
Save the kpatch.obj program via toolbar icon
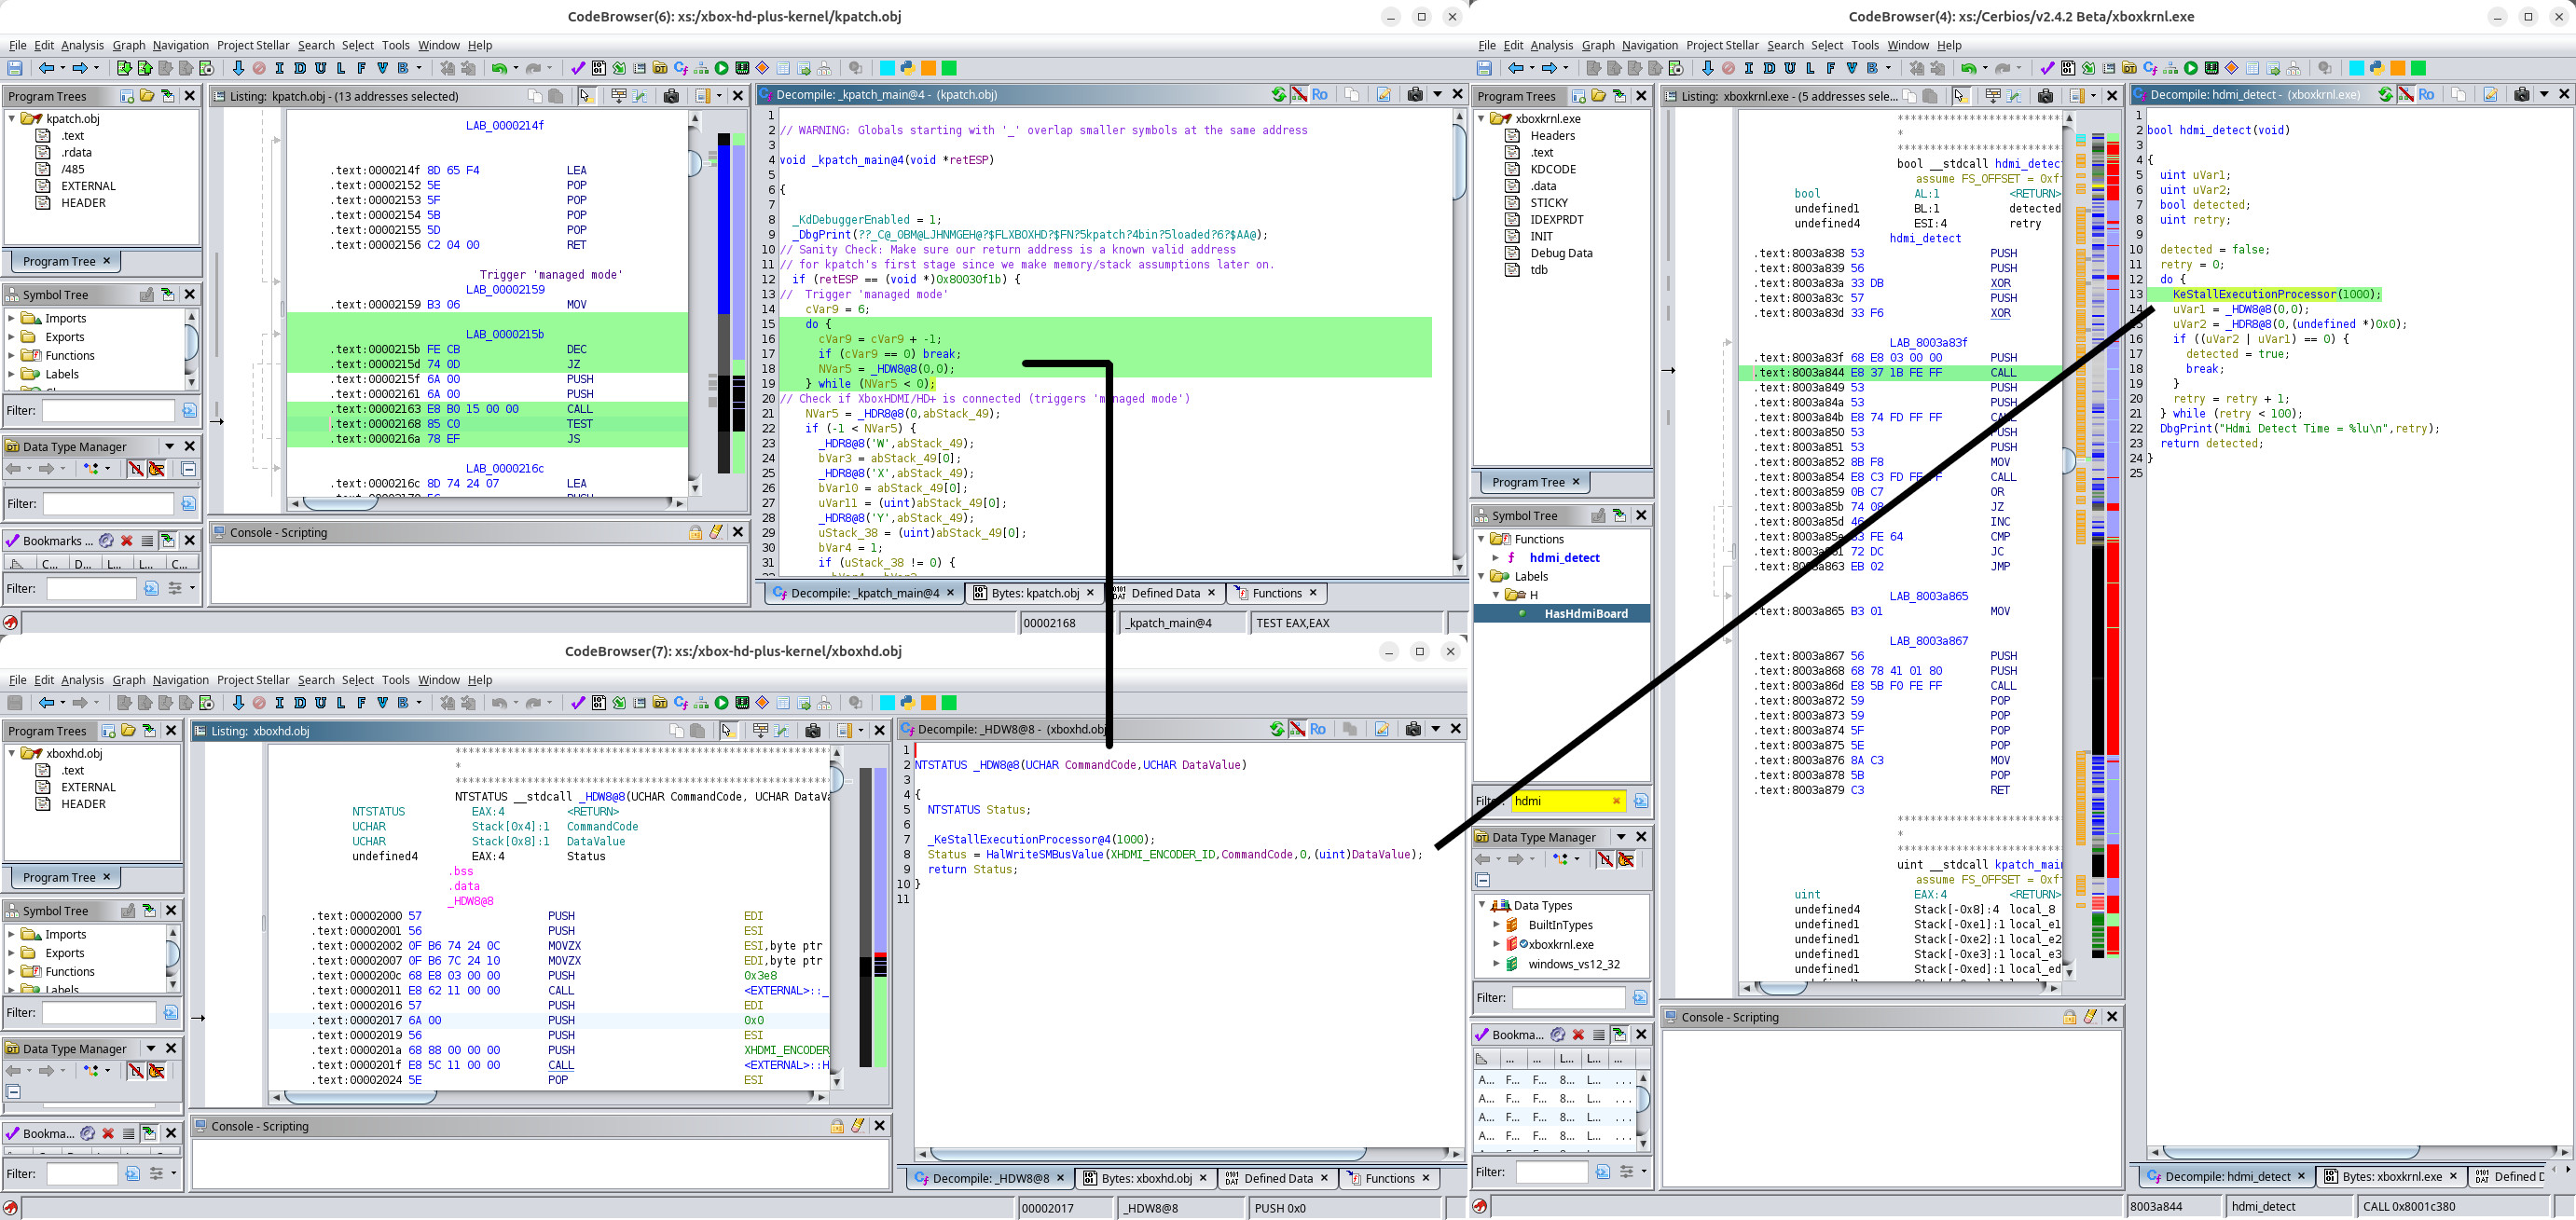tap(15, 68)
